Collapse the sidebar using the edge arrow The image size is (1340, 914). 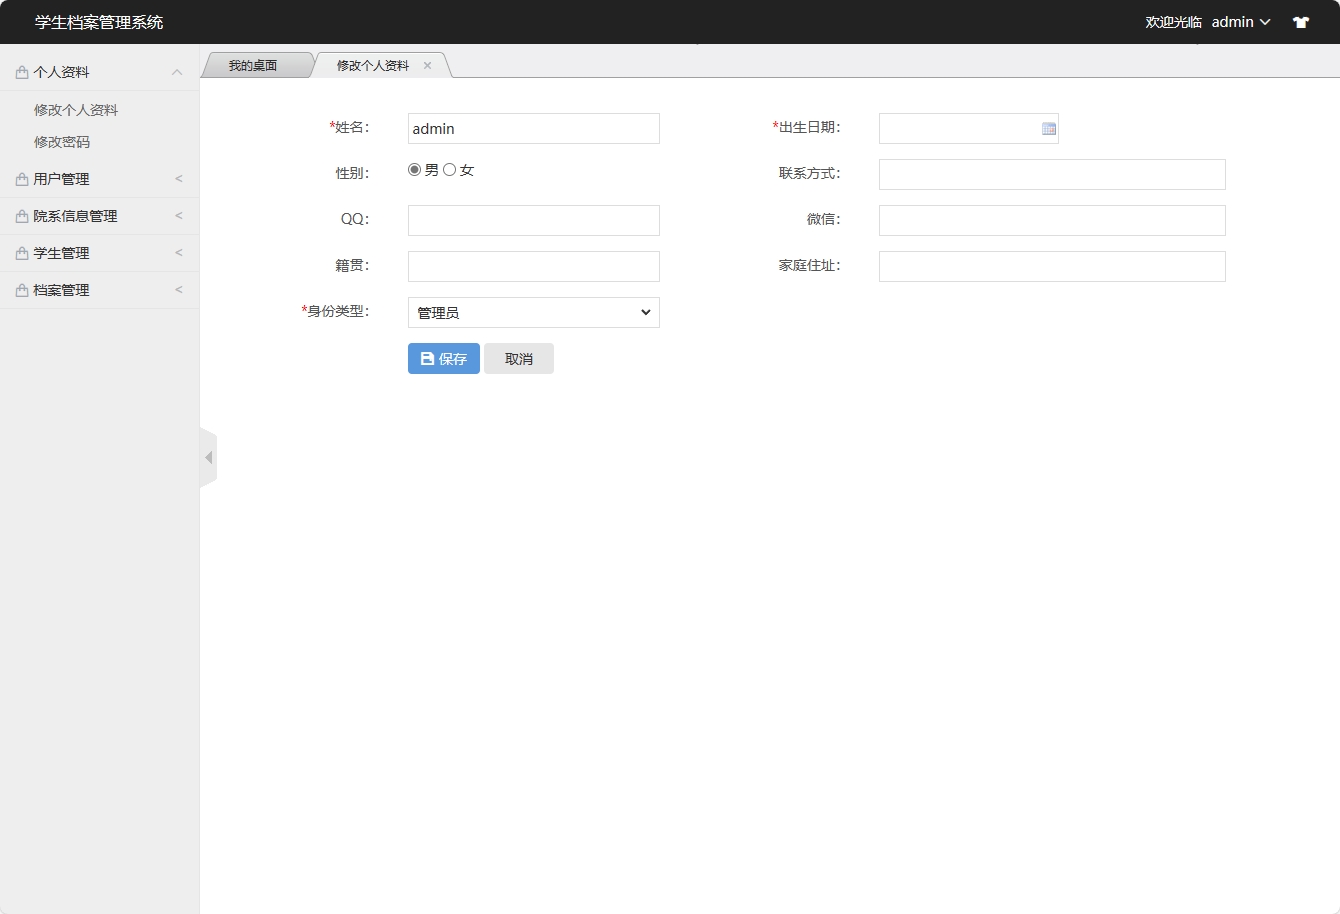[x=208, y=457]
